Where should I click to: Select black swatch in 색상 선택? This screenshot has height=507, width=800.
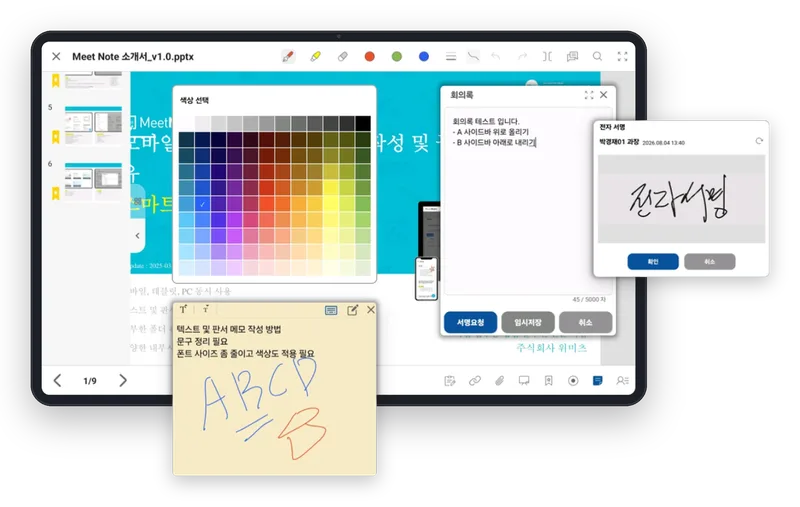(363, 123)
